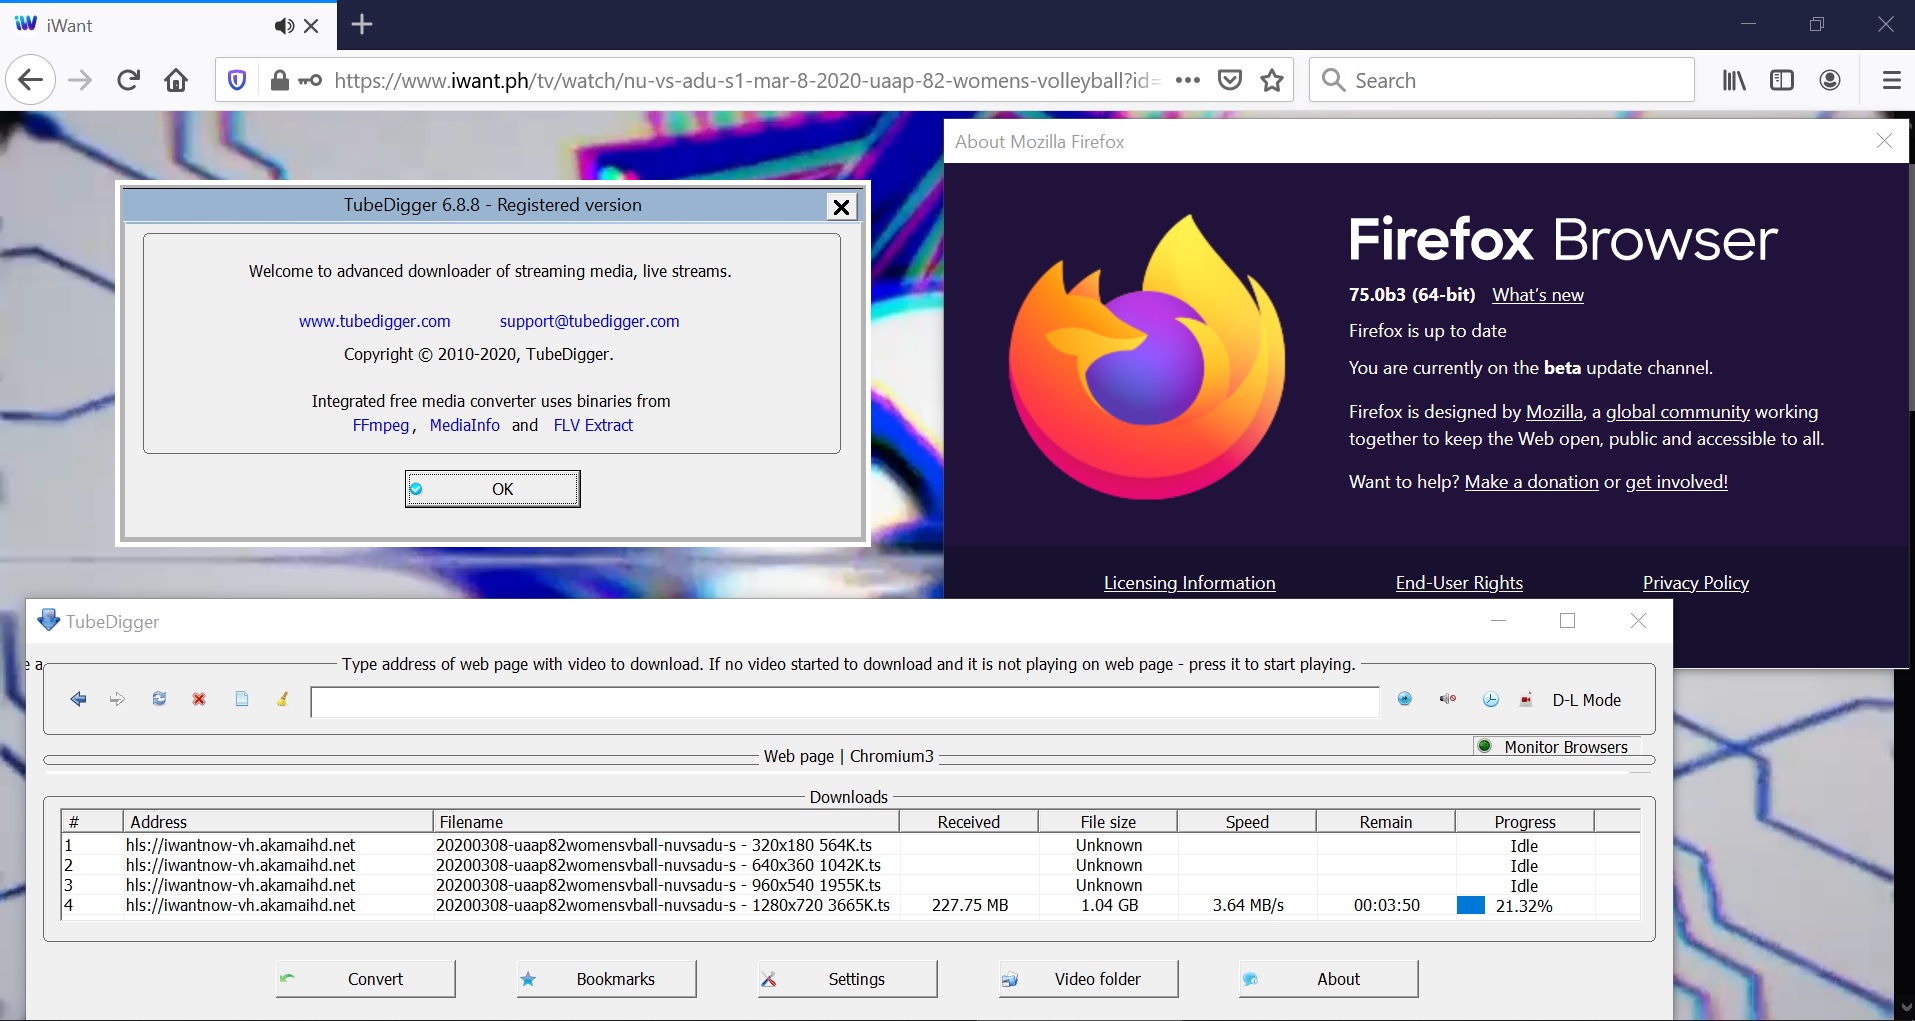Open www.tubedigger.com link
Image resolution: width=1915 pixels, height=1021 pixels.
[375, 321]
